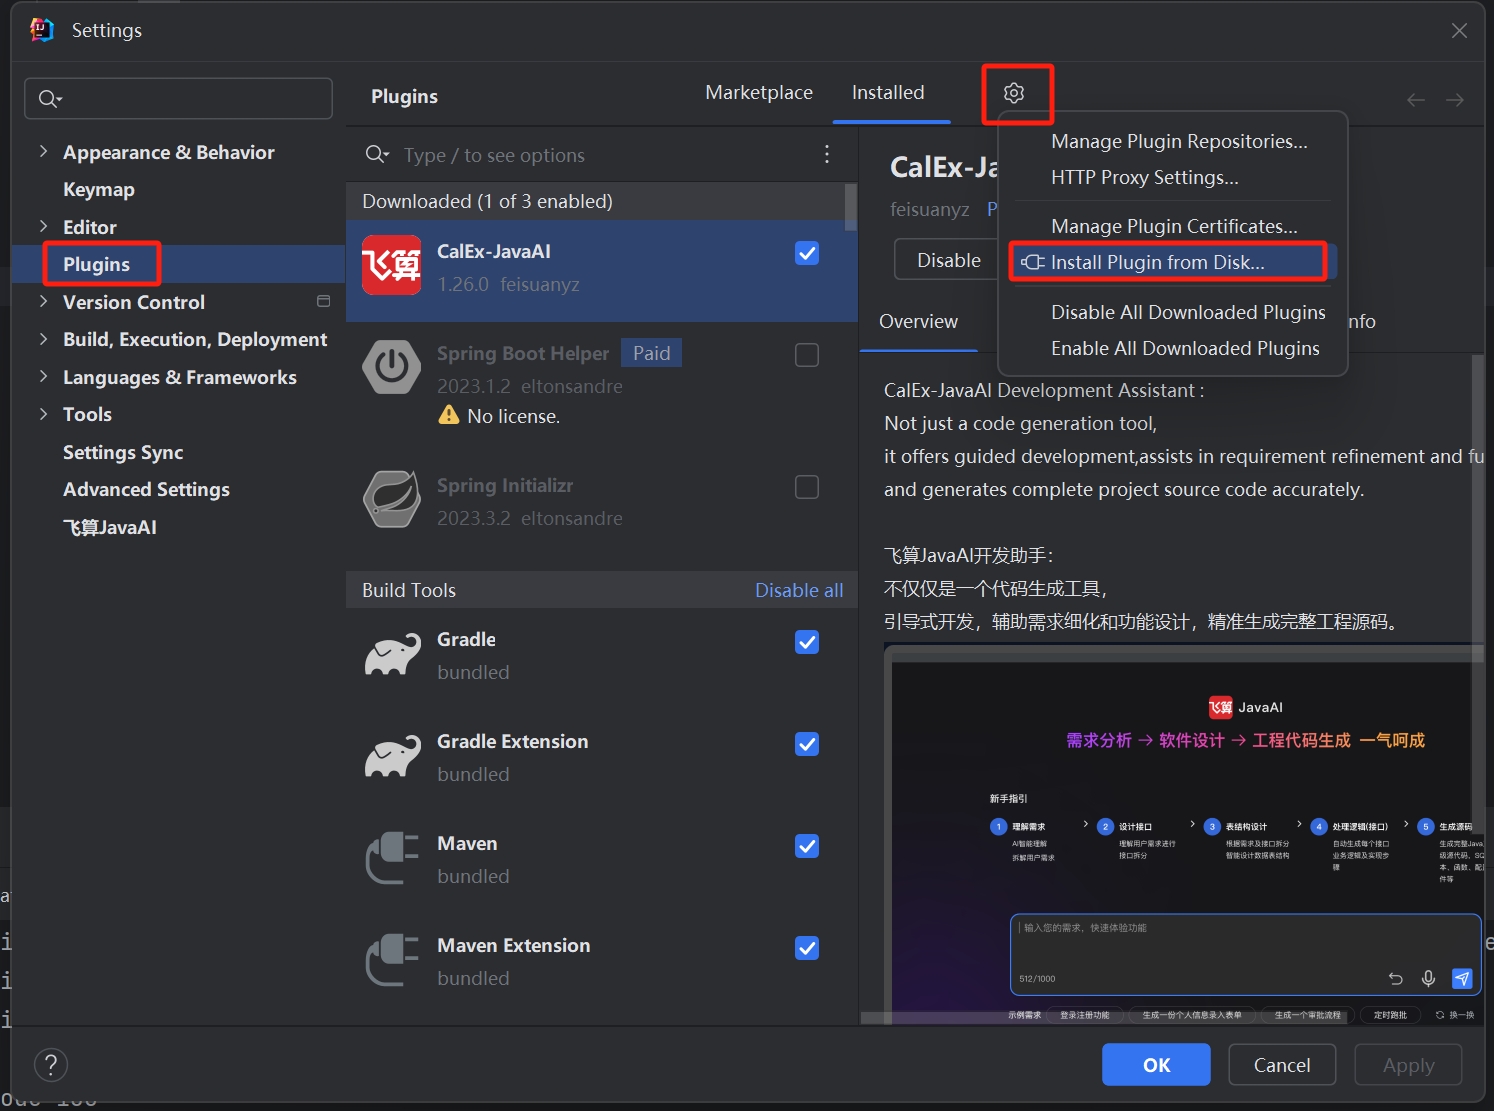Expand the Editor tree node
The width and height of the screenshot is (1494, 1111).
coord(43,226)
